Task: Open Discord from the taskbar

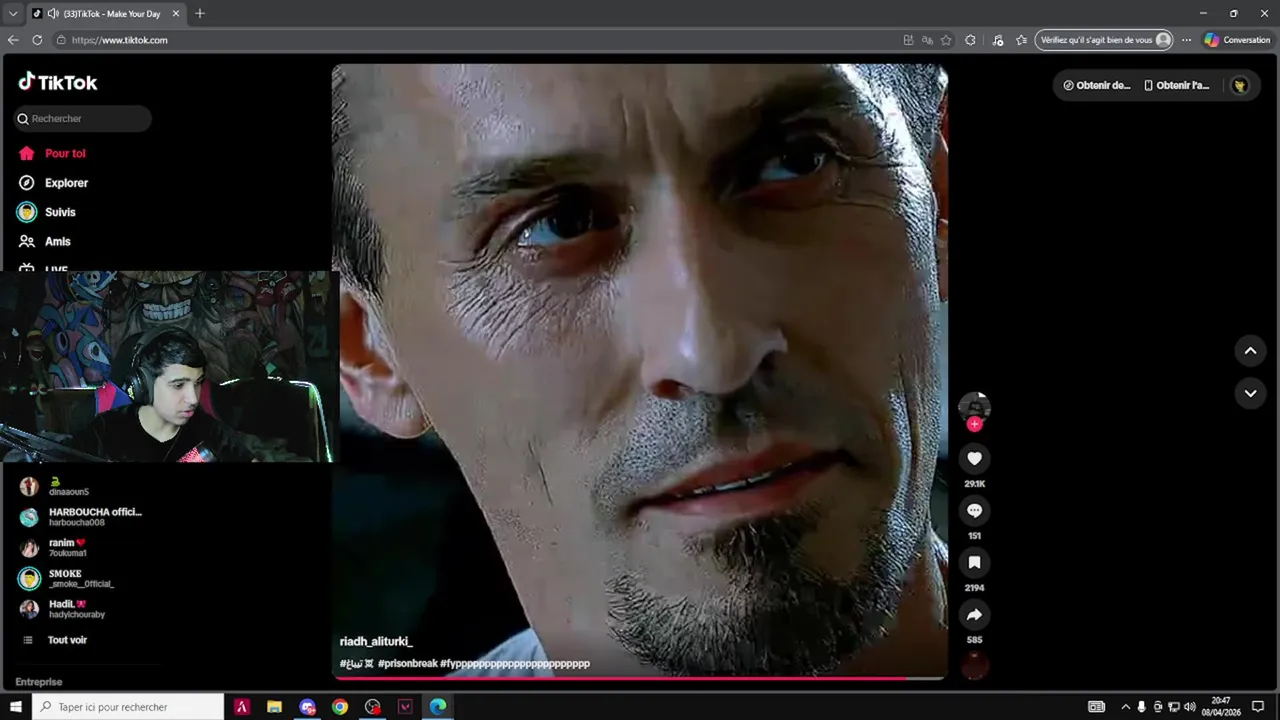Action: click(x=307, y=707)
